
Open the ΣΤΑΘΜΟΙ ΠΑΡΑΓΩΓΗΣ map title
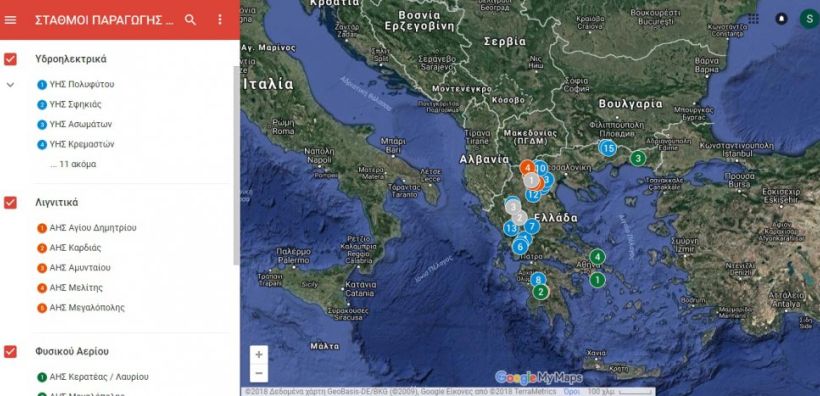(104, 20)
